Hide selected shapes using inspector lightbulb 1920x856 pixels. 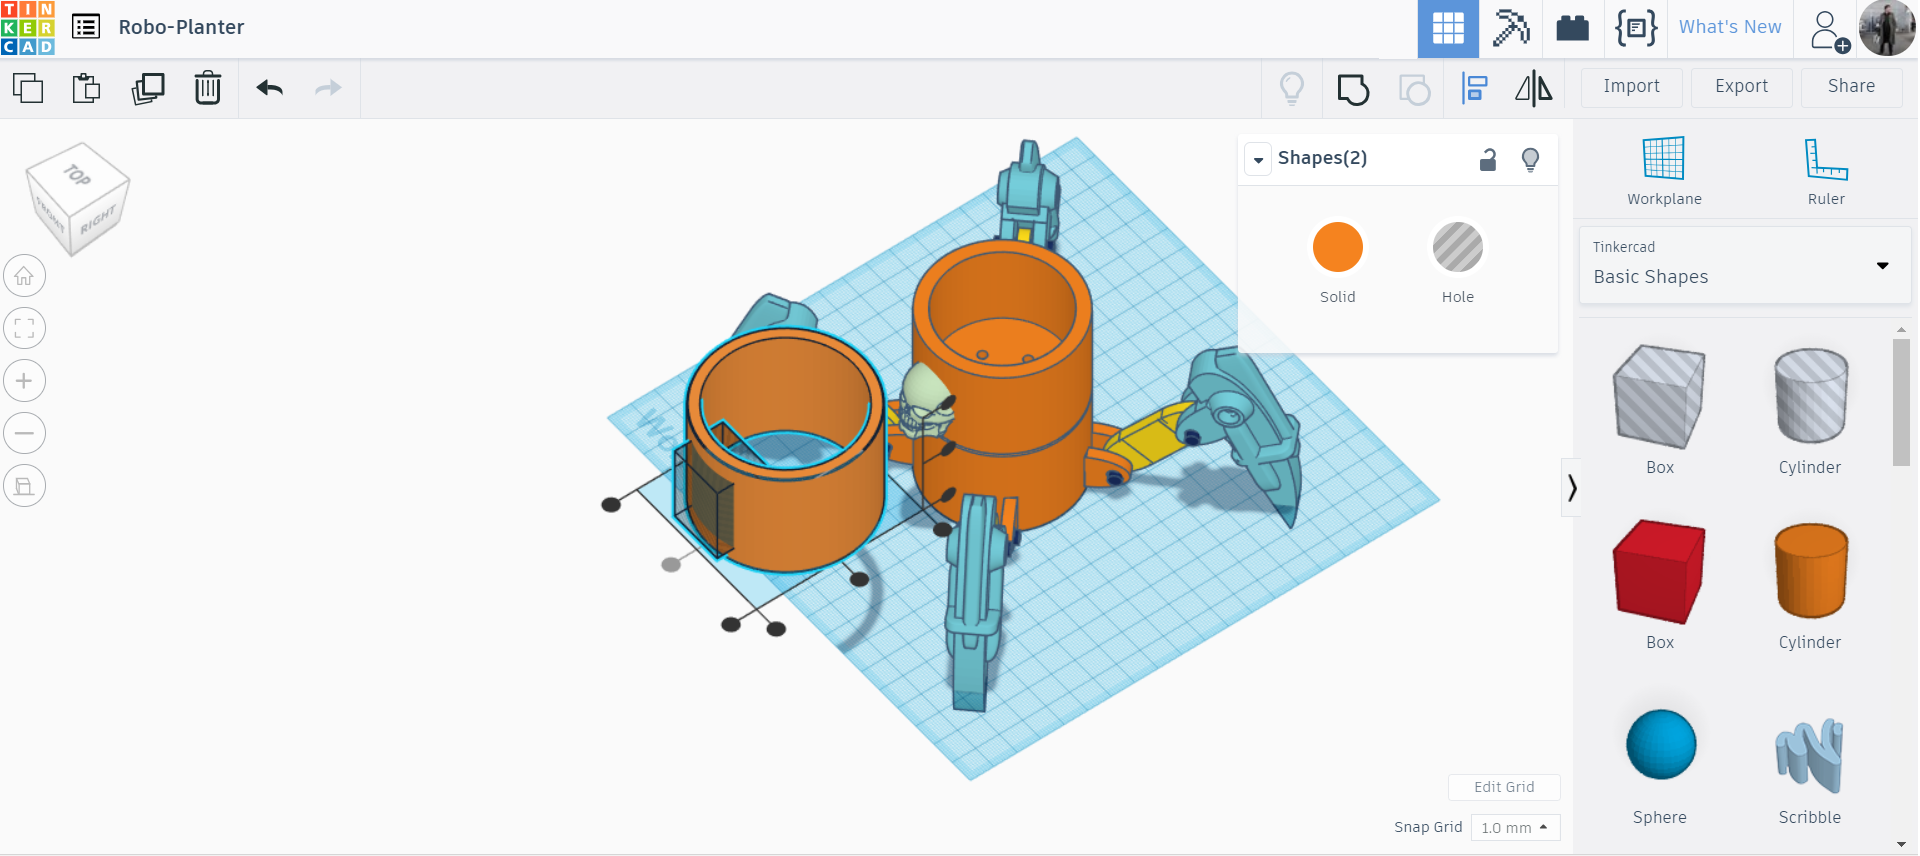tap(1530, 159)
